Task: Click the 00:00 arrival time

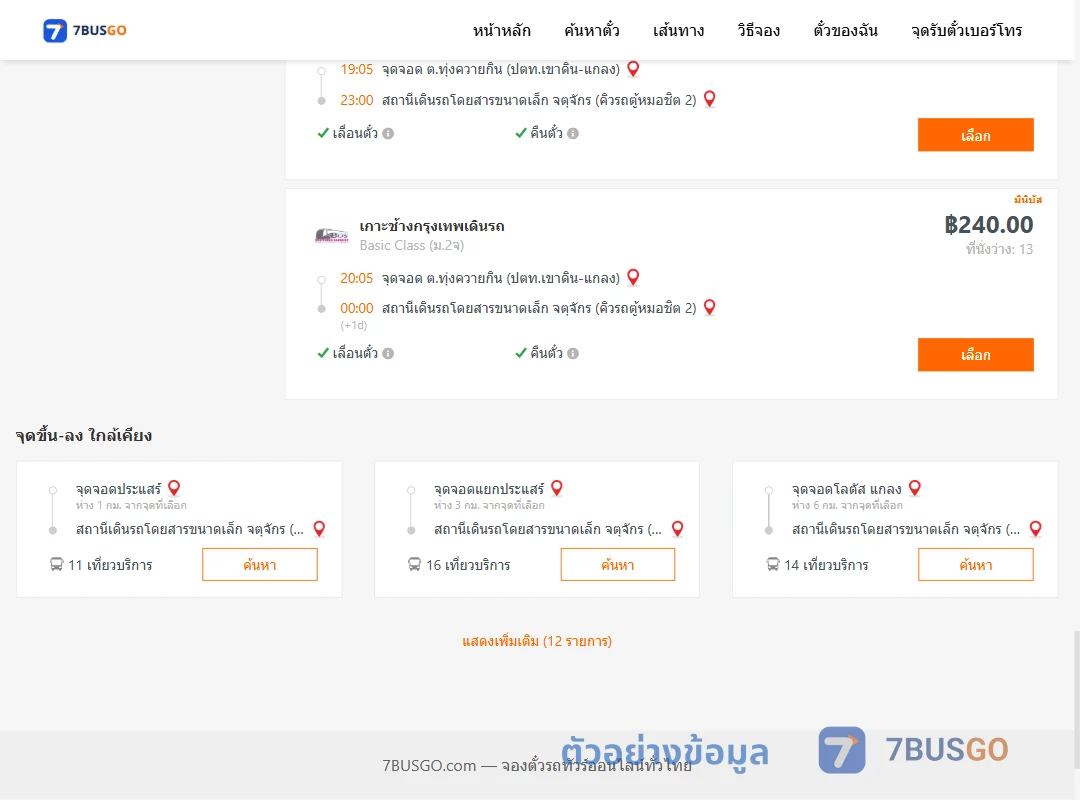Action: tap(356, 308)
